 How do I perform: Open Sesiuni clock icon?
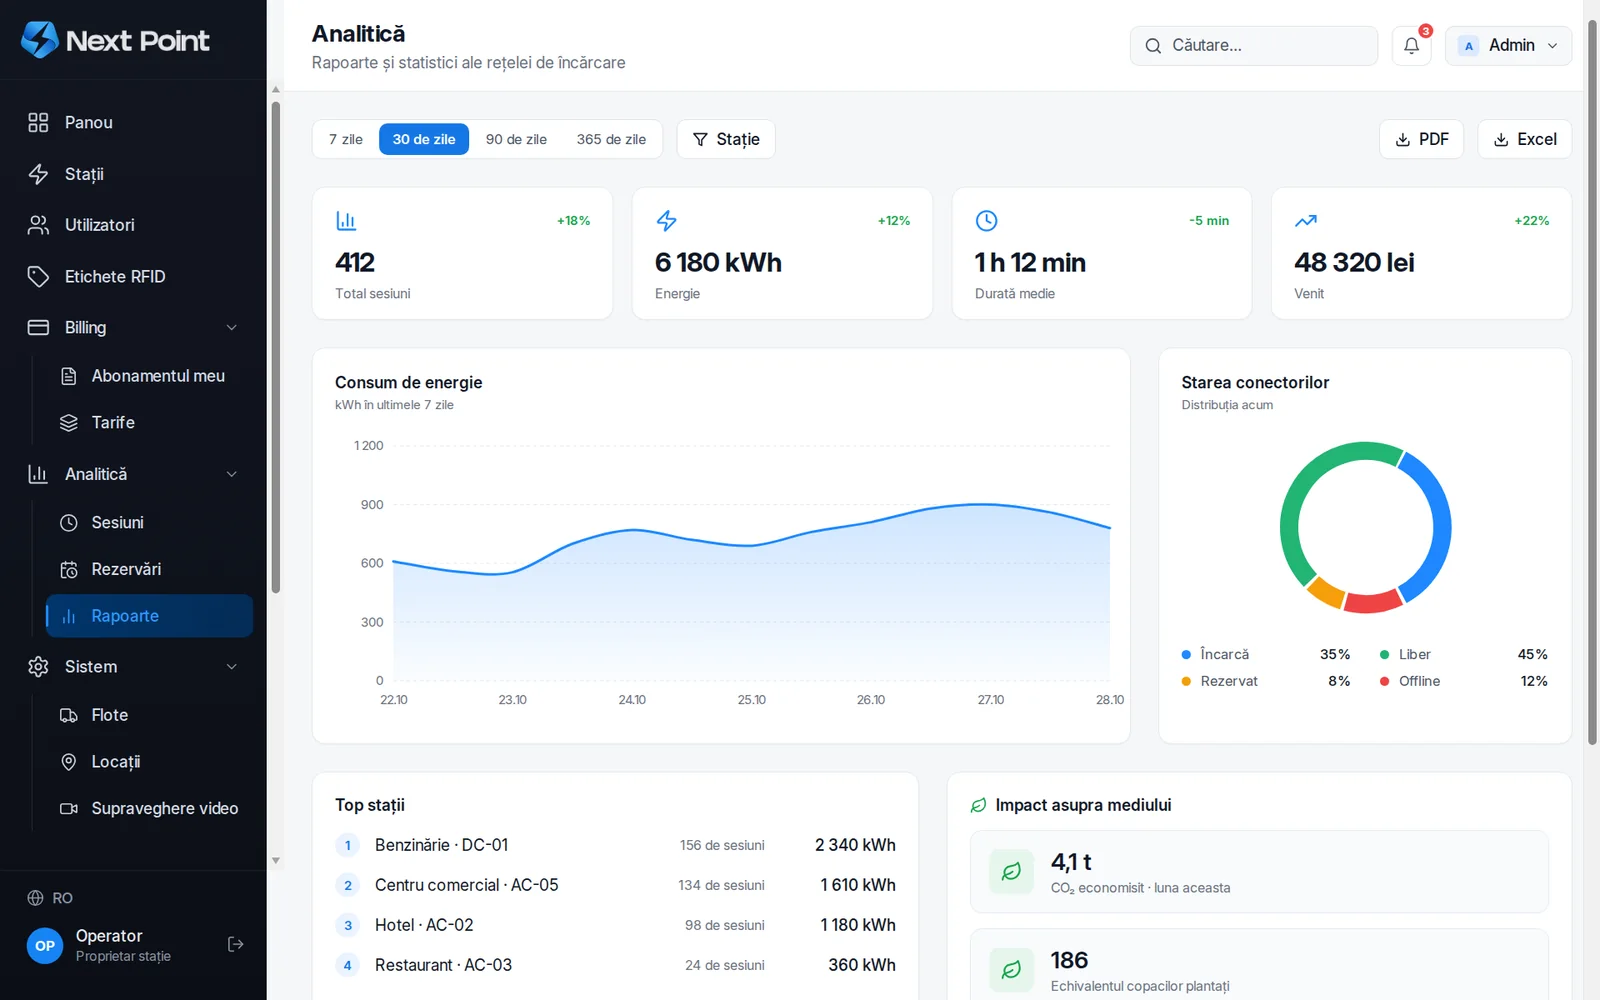click(69, 522)
